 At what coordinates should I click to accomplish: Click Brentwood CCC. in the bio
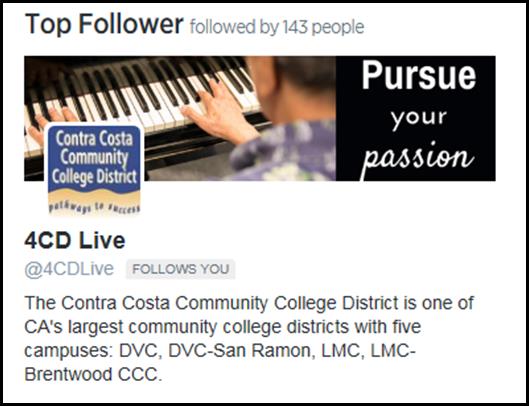[x=93, y=375]
